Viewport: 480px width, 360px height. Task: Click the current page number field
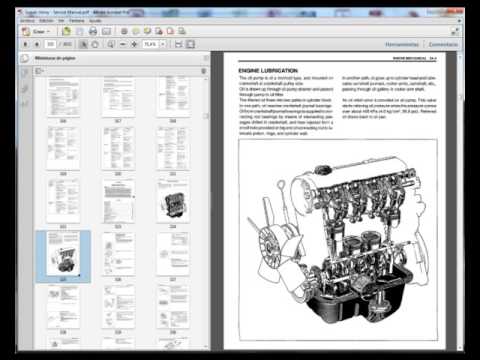pos(50,44)
